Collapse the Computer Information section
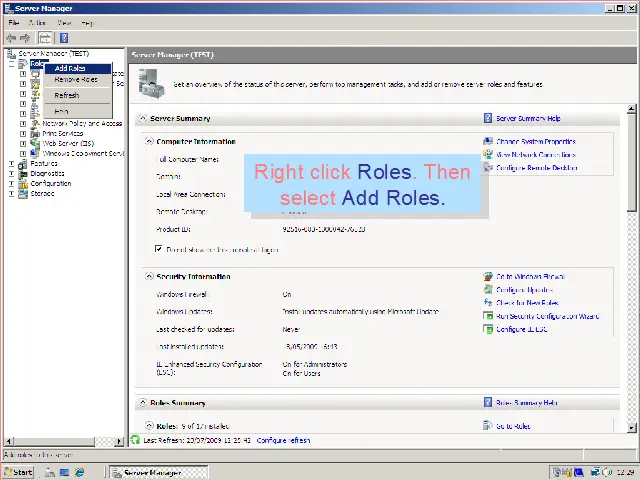Image resolution: width=640 pixels, height=480 pixels. pos(149,141)
